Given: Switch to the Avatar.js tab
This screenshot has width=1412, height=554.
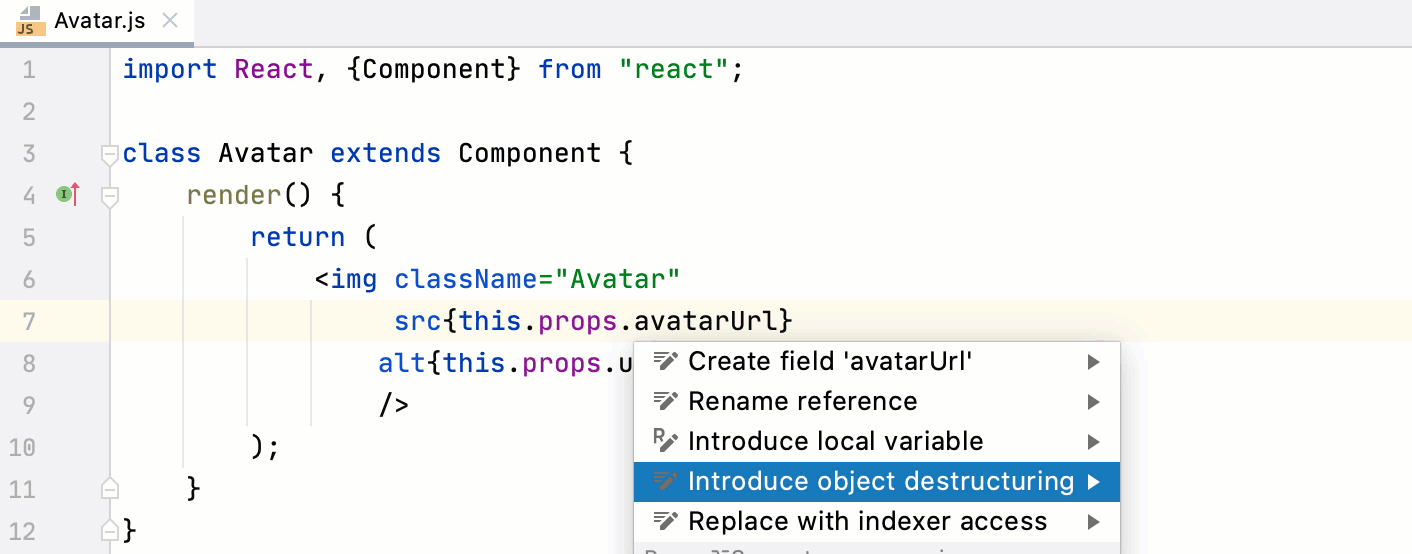Looking at the screenshot, I should [x=100, y=20].
